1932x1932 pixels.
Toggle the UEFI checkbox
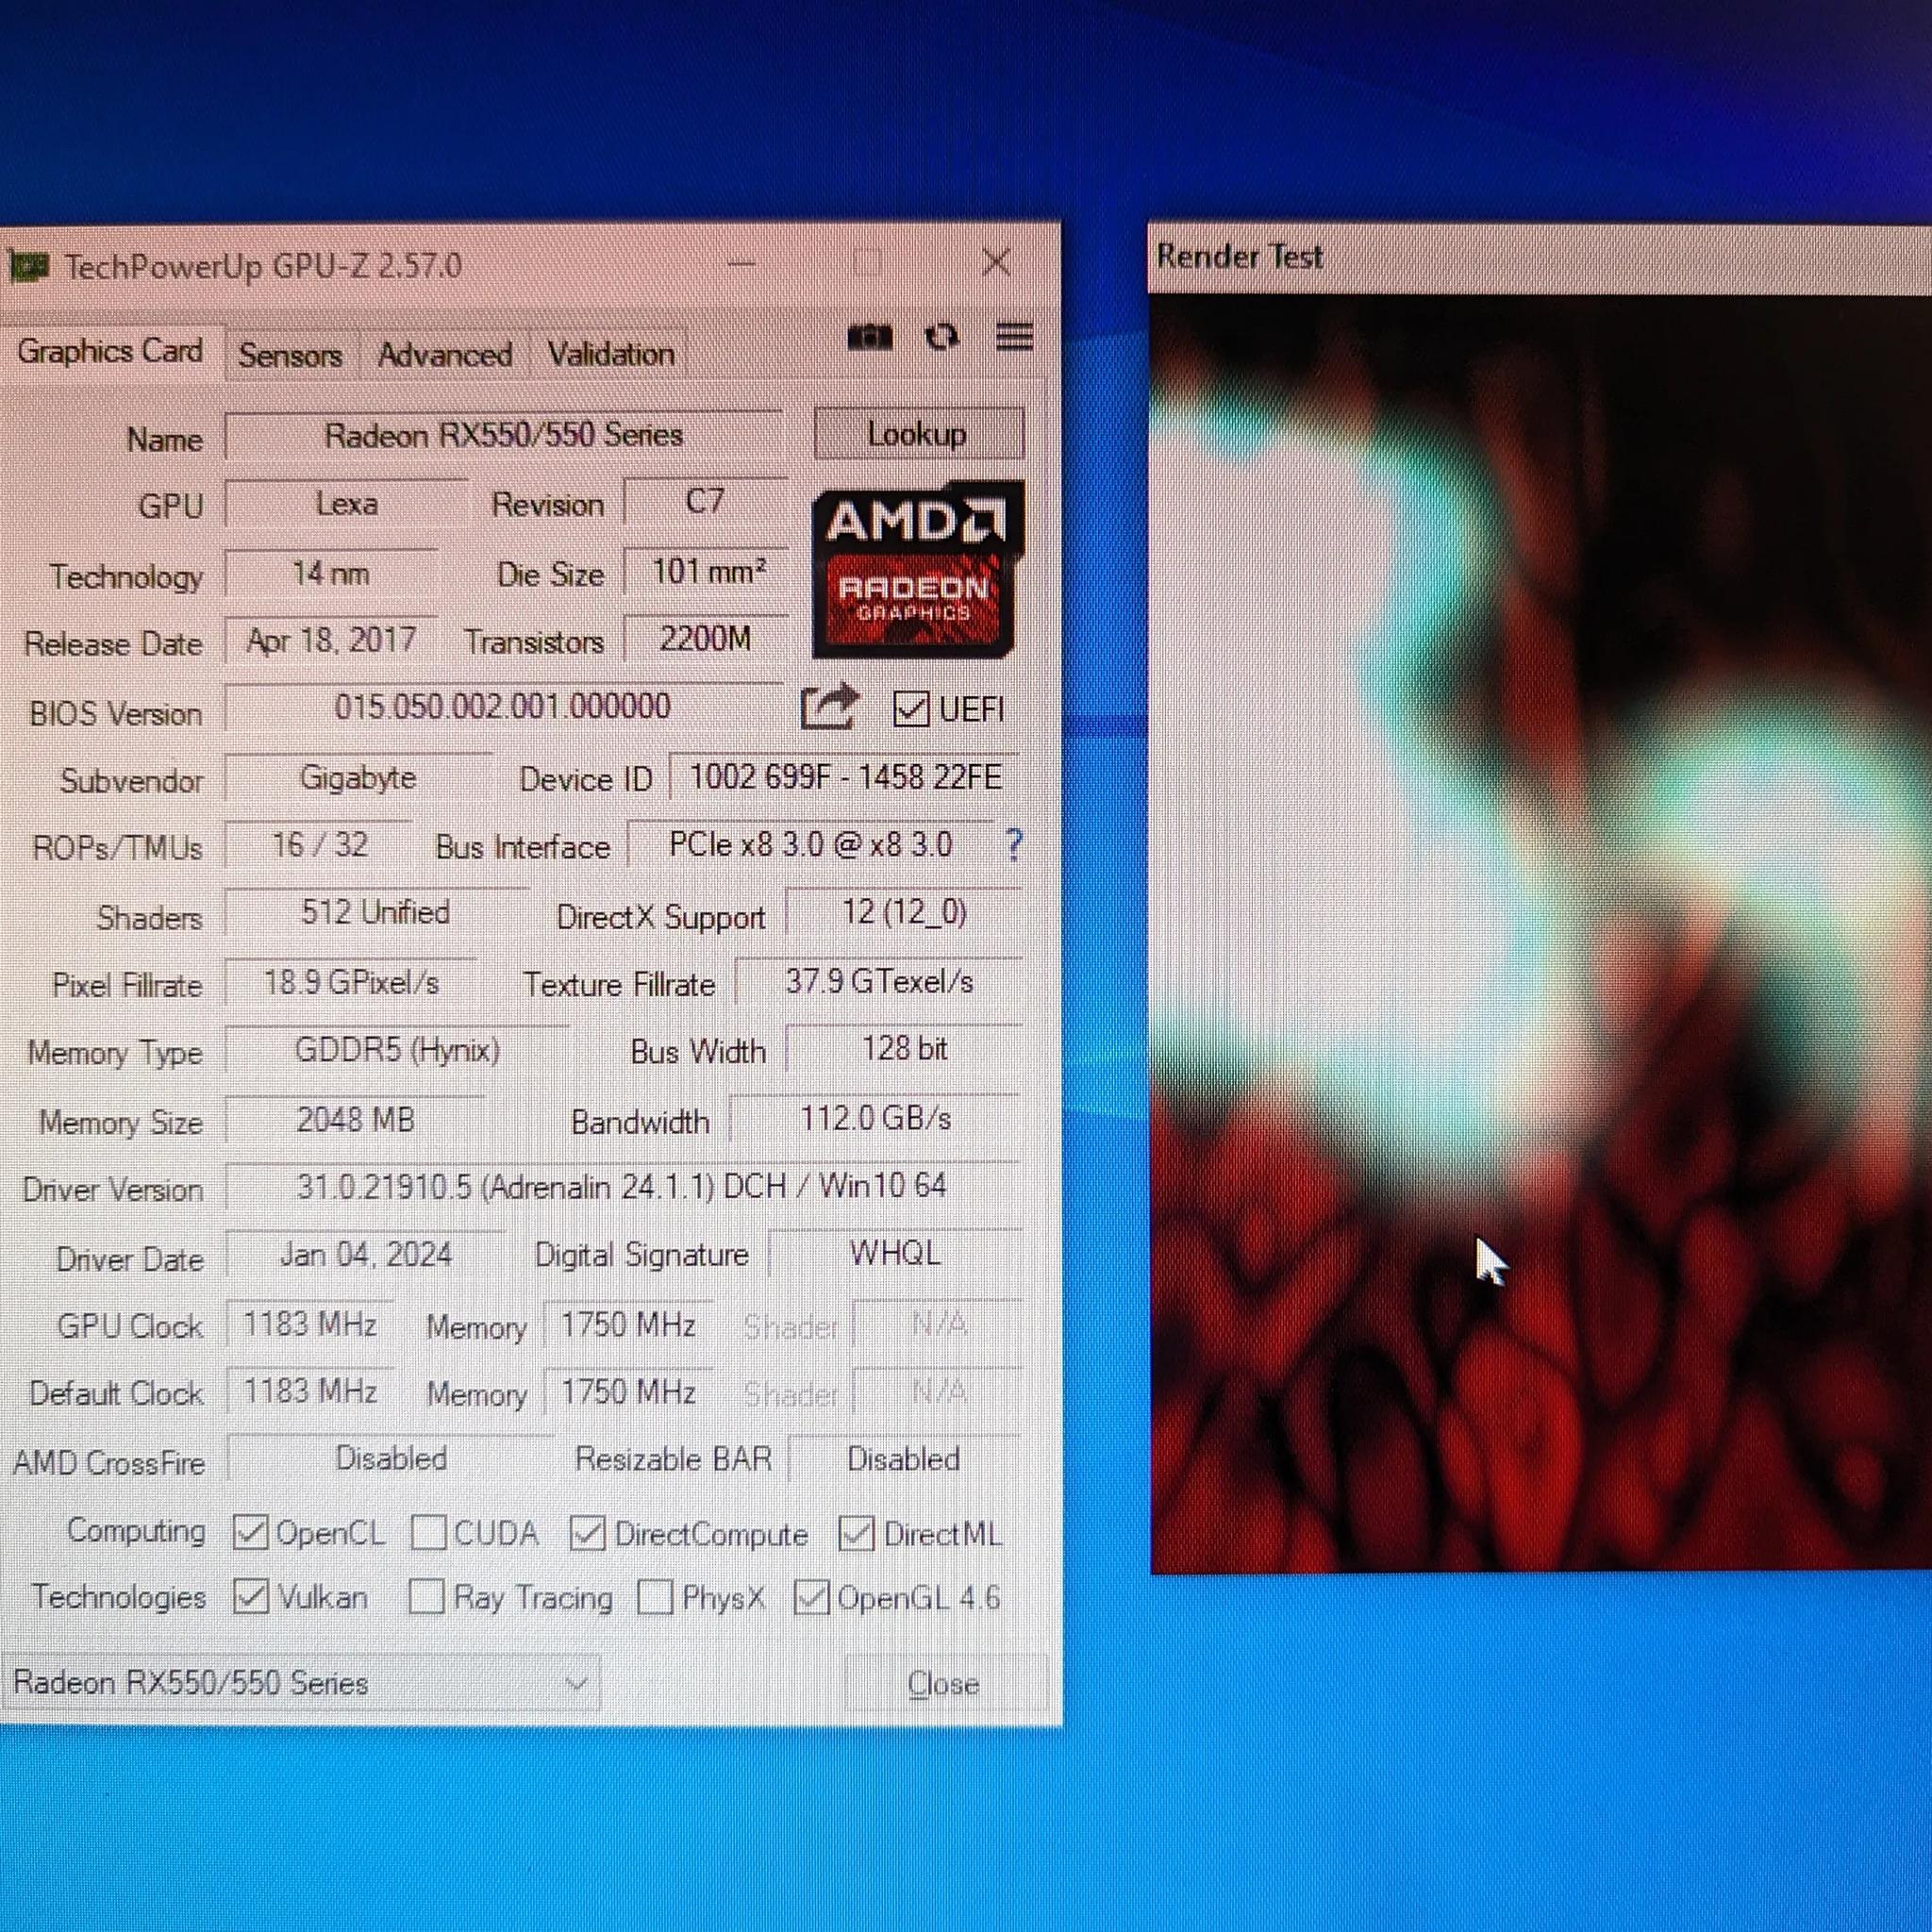pyautogui.click(x=911, y=709)
